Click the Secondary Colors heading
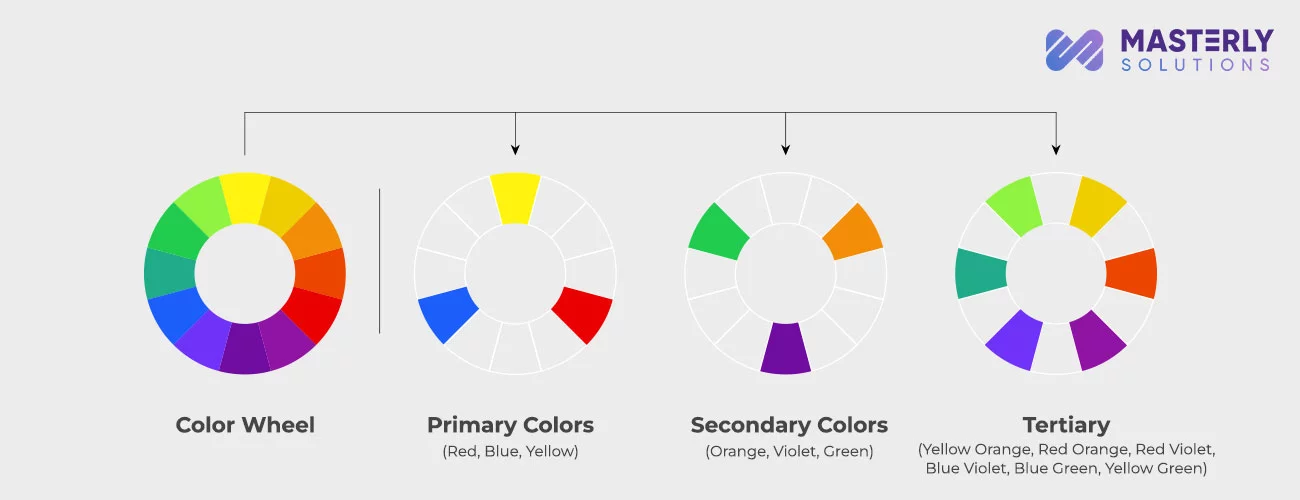Viewport: 1300px width, 500px height. (789, 425)
